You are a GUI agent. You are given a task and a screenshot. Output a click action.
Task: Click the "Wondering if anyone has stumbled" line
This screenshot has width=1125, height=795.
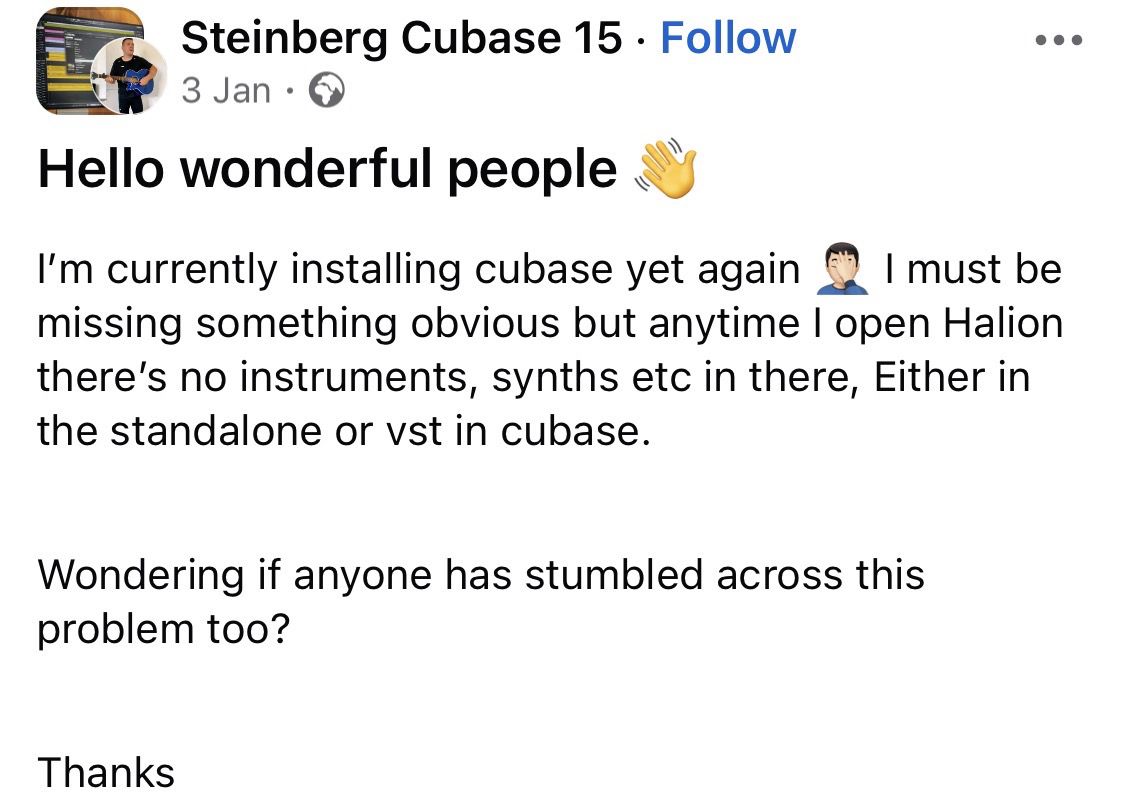click(480, 575)
